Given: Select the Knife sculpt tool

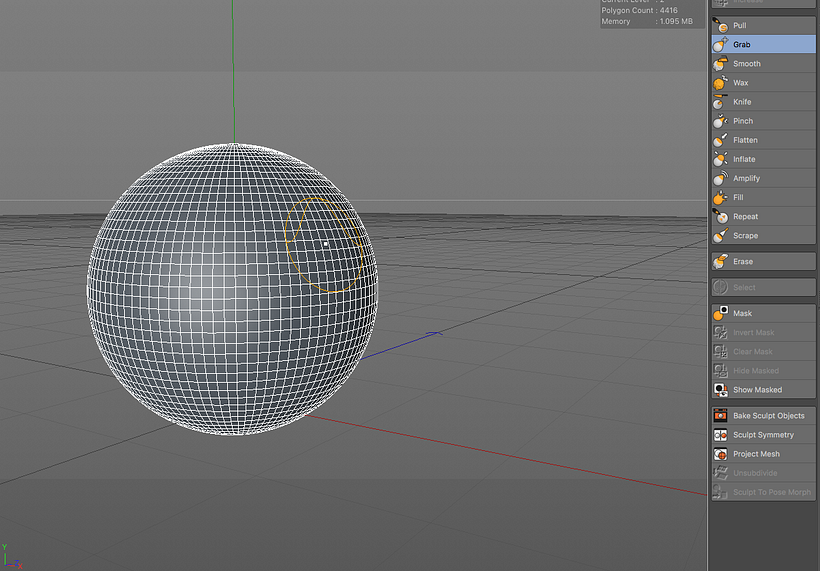Looking at the screenshot, I should point(763,101).
